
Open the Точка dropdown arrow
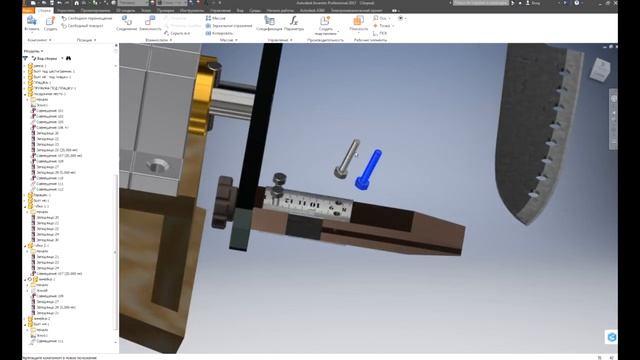click(x=393, y=26)
